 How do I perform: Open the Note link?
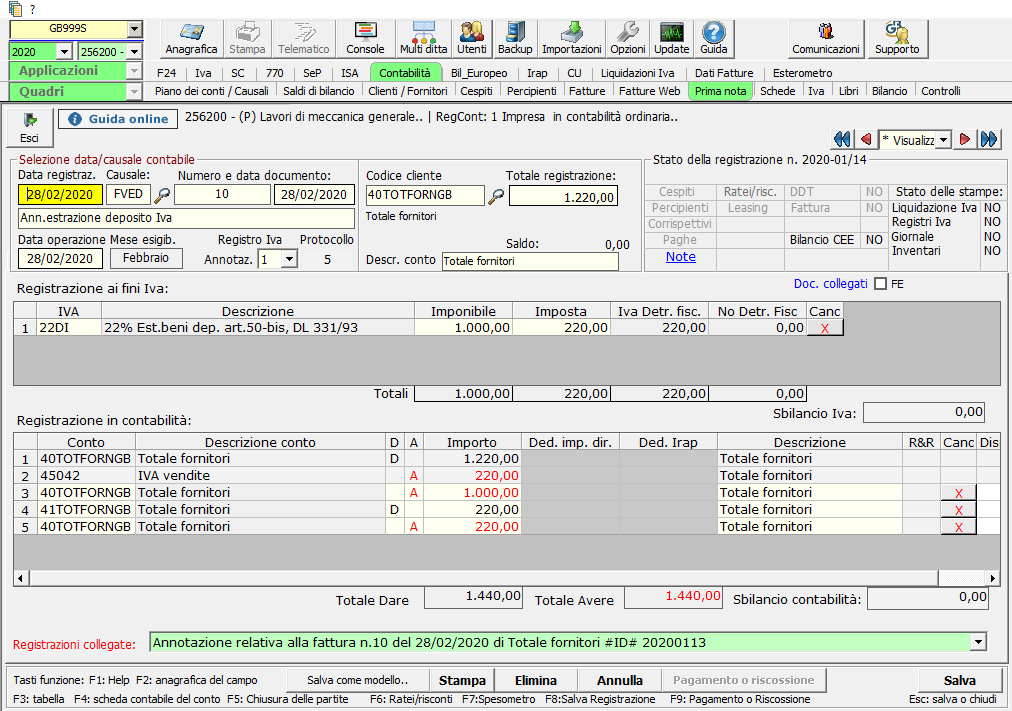point(680,257)
